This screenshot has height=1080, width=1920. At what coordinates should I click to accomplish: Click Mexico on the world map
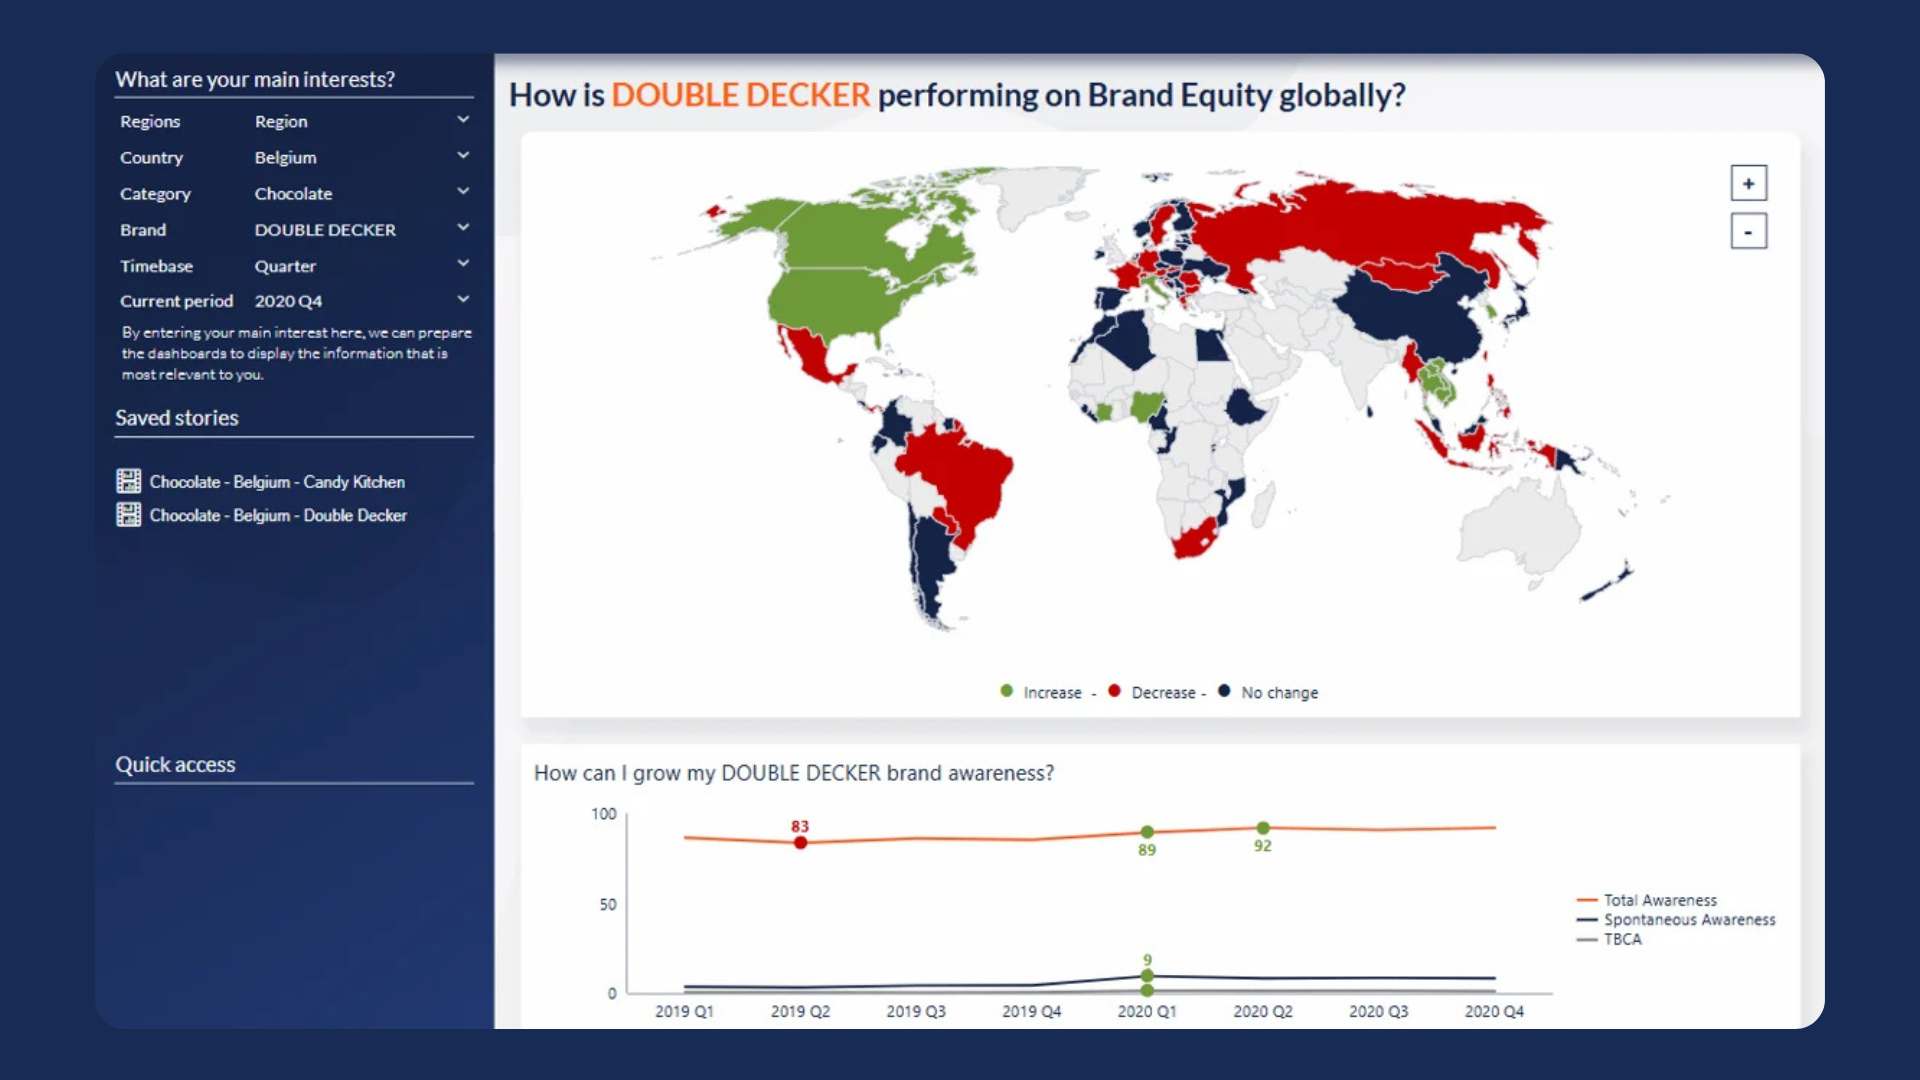pos(812,356)
